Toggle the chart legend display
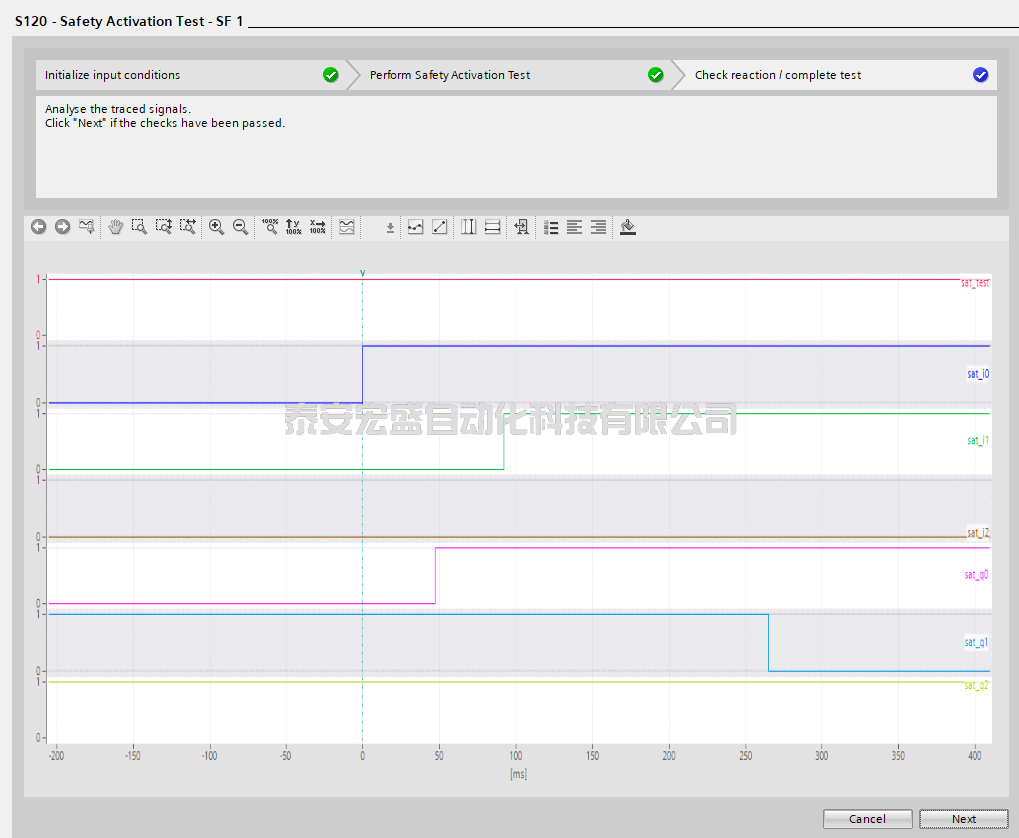The width and height of the screenshot is (1019, 838). (550, 227)
